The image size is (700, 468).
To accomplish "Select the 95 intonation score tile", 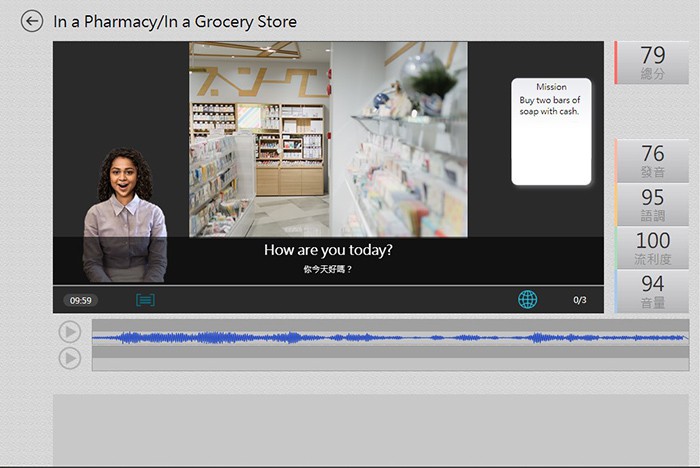I will tap(652, 204).
